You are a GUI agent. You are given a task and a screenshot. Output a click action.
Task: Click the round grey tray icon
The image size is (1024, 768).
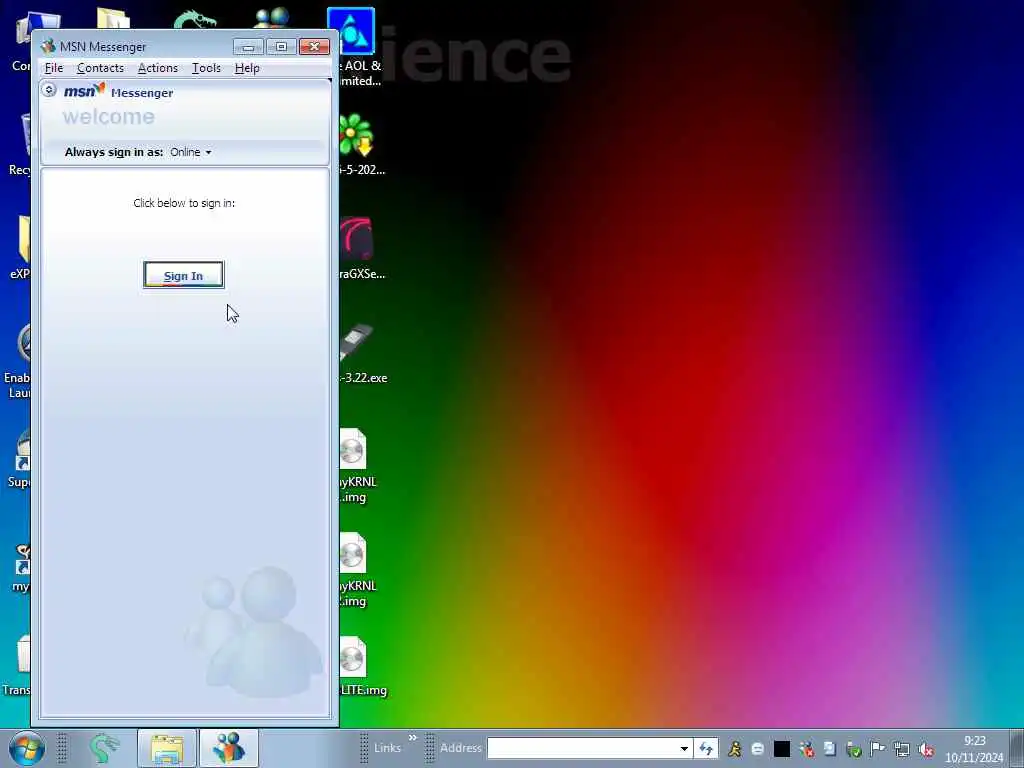(x=758, y=749)
